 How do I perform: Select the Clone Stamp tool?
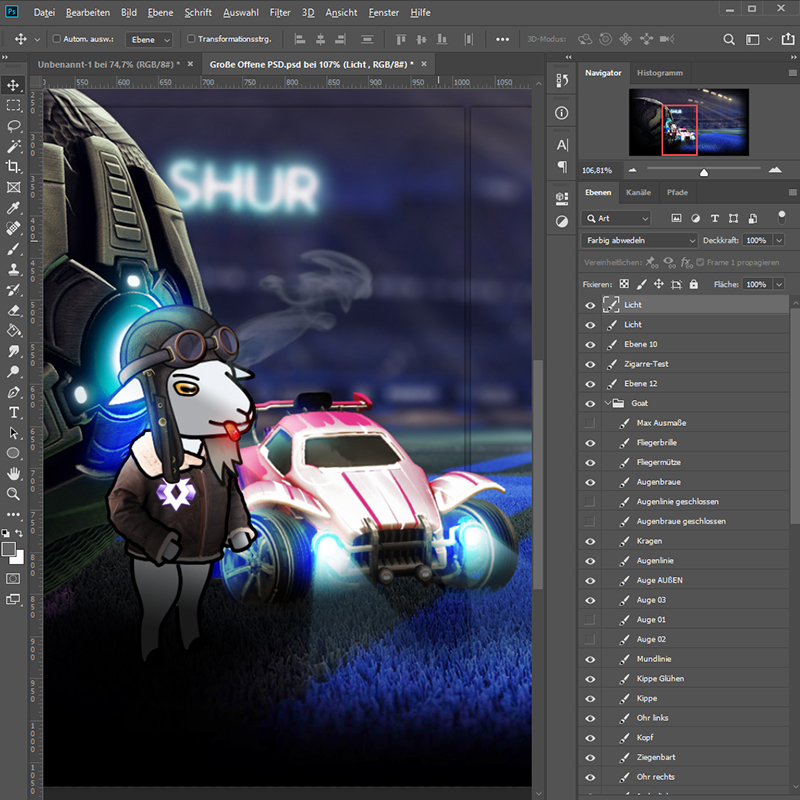click(13, 269)
